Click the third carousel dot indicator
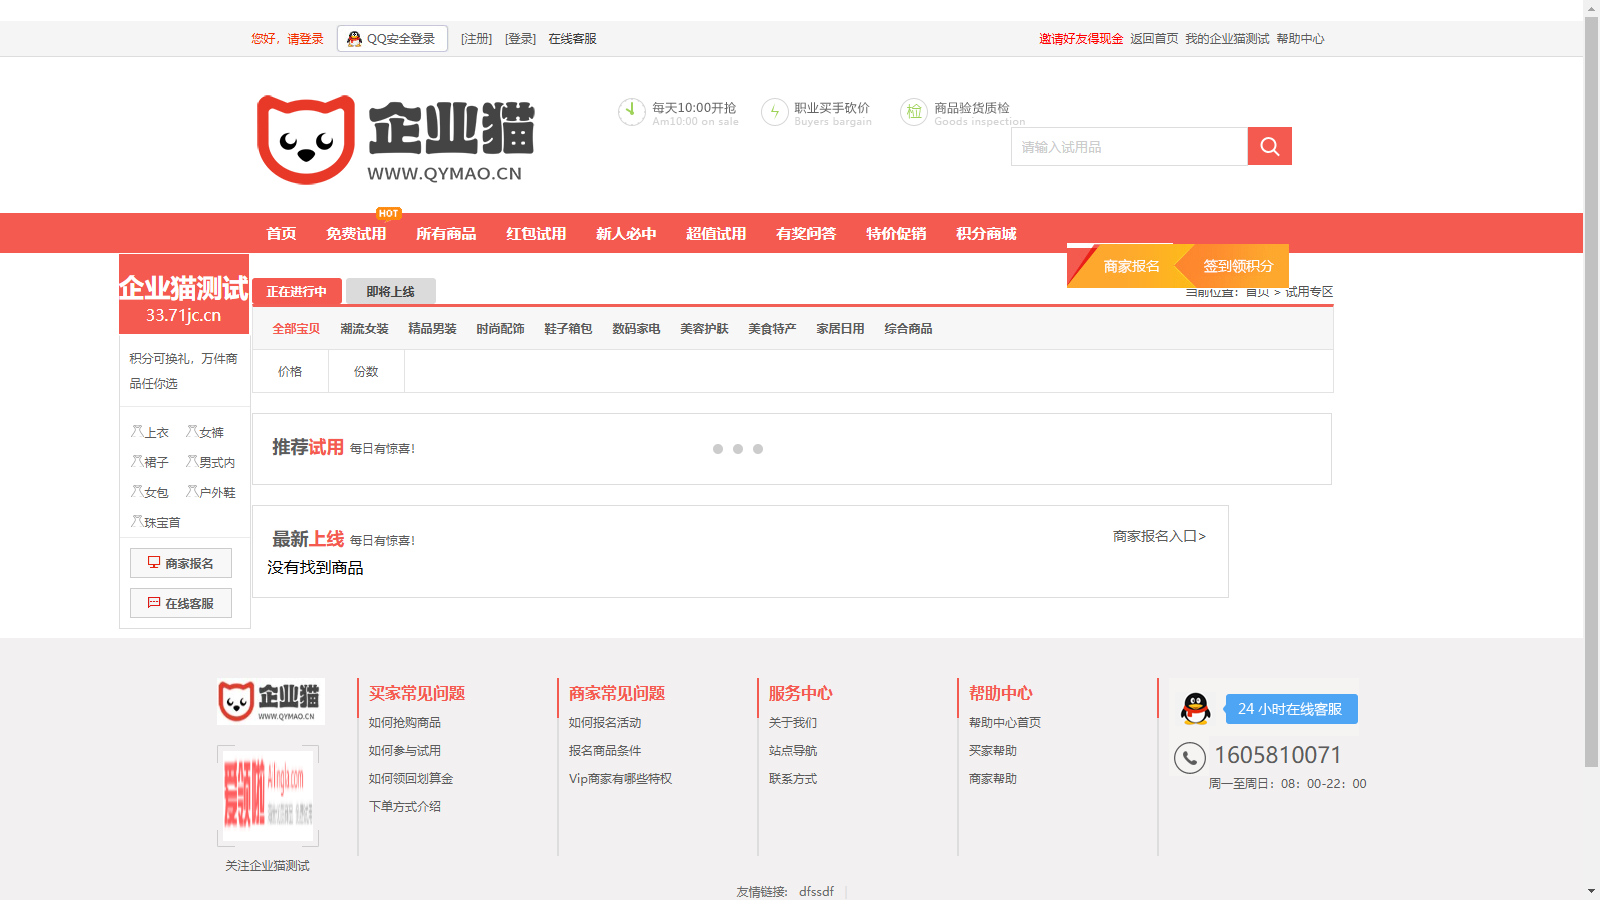 tap(758, 449)
